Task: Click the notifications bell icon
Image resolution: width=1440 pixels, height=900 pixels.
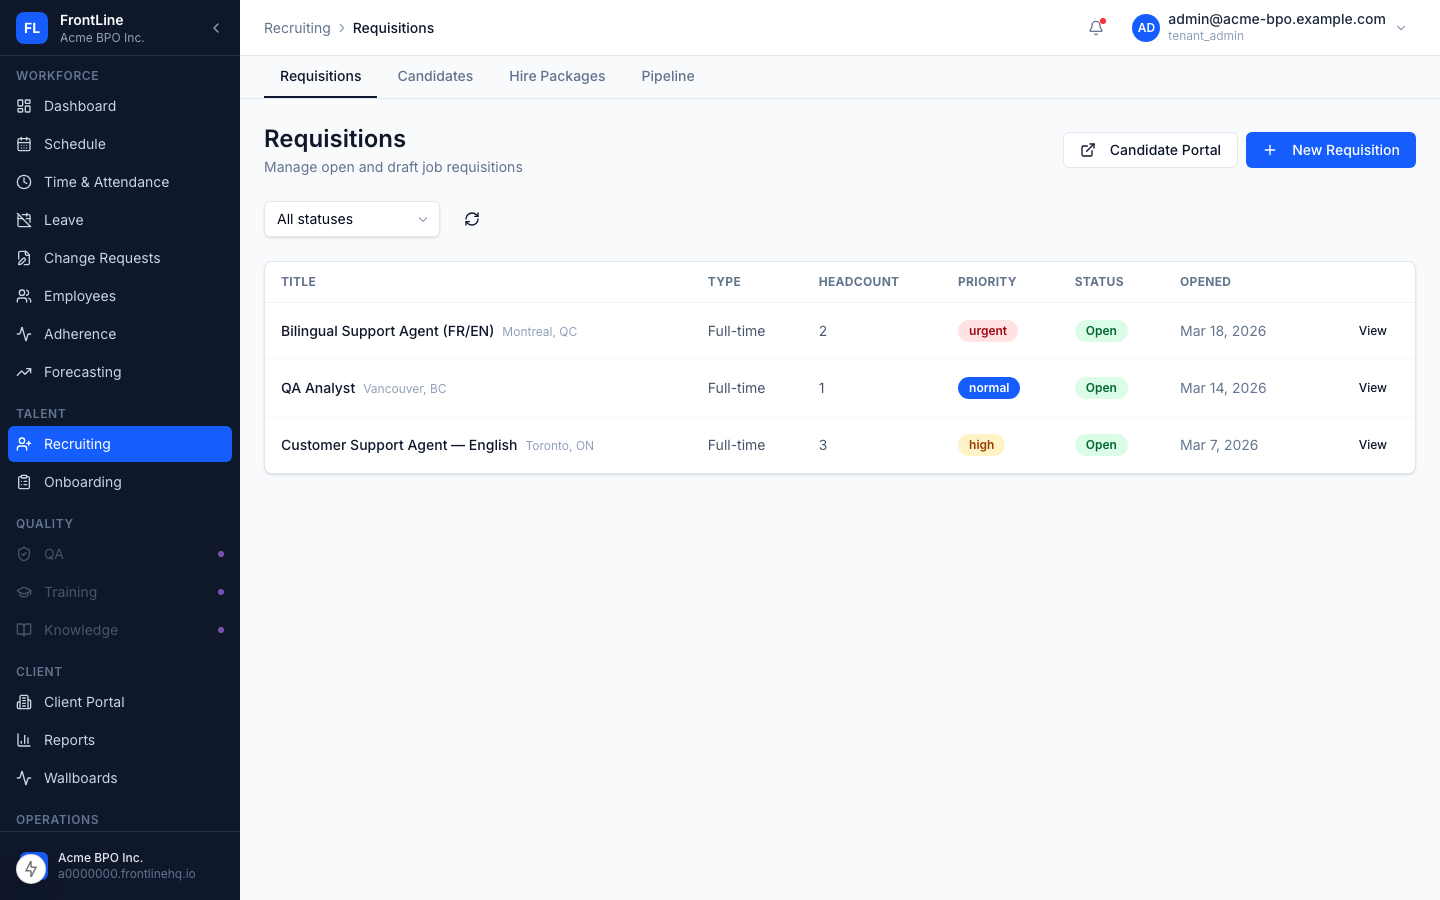Action: [x=1096, y=28]
